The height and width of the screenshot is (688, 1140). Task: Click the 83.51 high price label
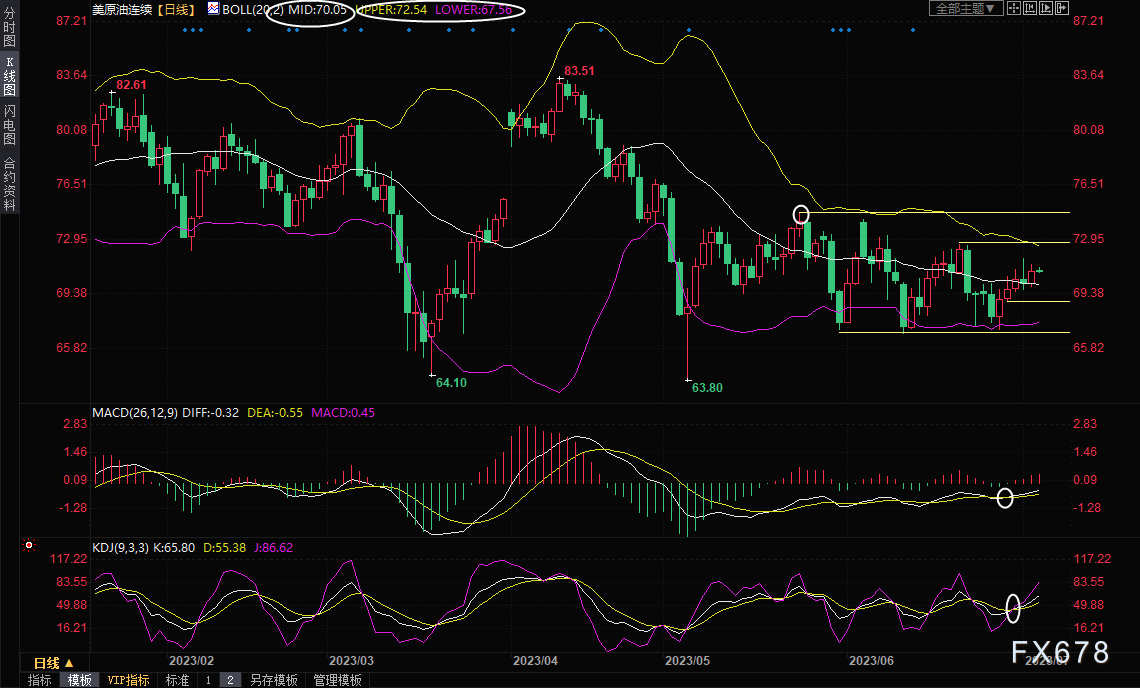point(579,71)
